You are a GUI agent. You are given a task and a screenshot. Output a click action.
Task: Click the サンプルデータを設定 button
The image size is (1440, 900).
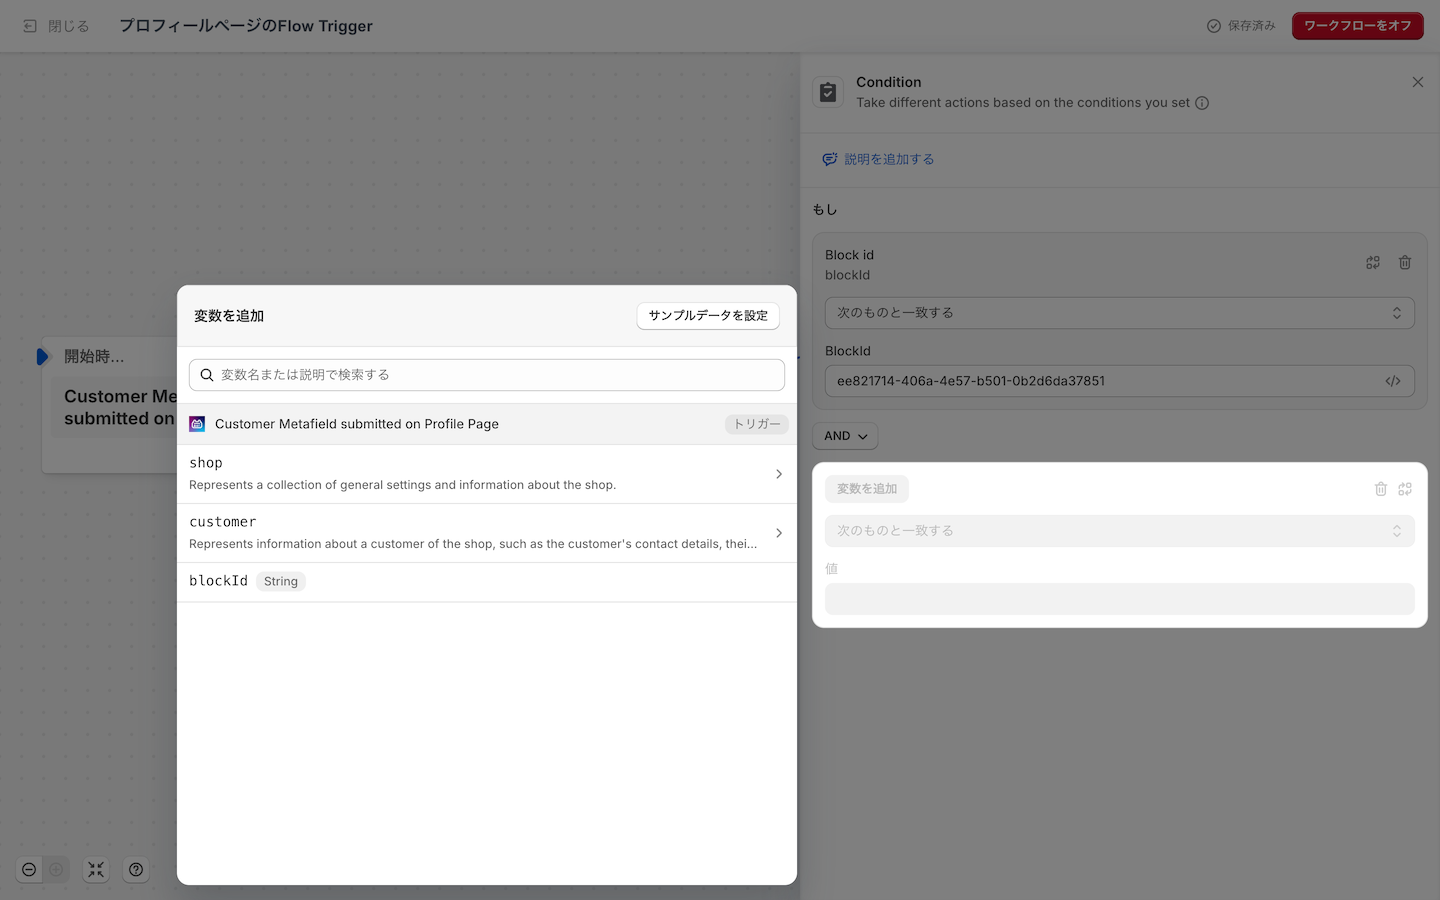point(707,316)
